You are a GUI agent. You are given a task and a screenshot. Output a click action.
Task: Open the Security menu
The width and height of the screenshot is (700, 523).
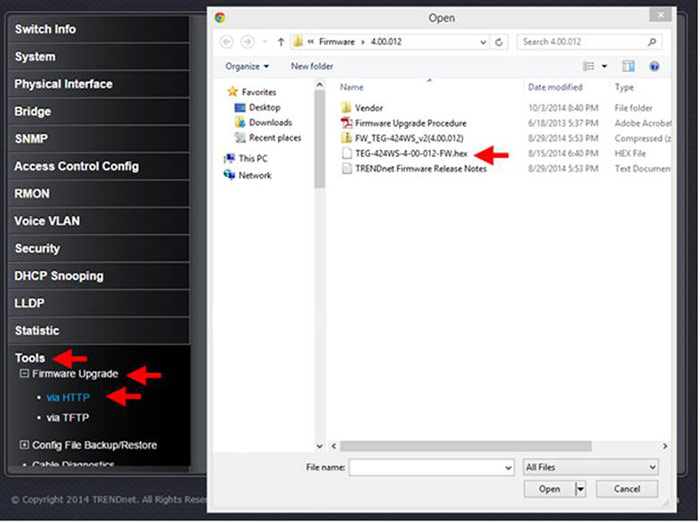click(x=99, y=249)
